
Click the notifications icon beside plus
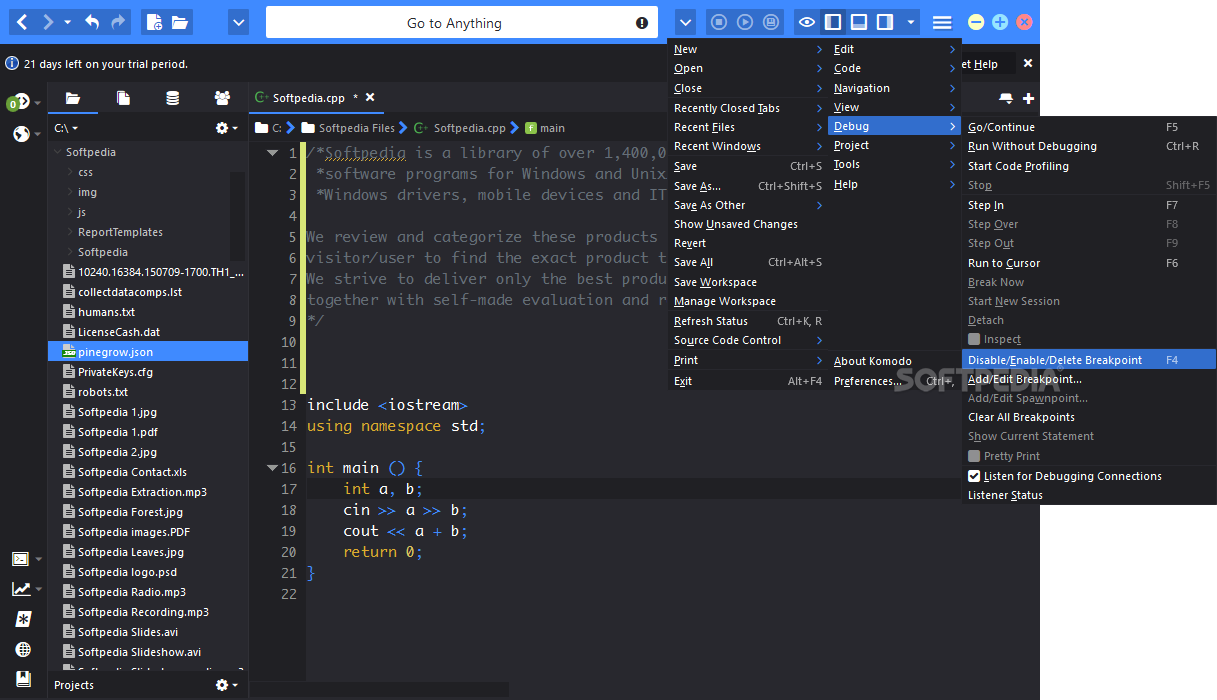coord(1006,98)
